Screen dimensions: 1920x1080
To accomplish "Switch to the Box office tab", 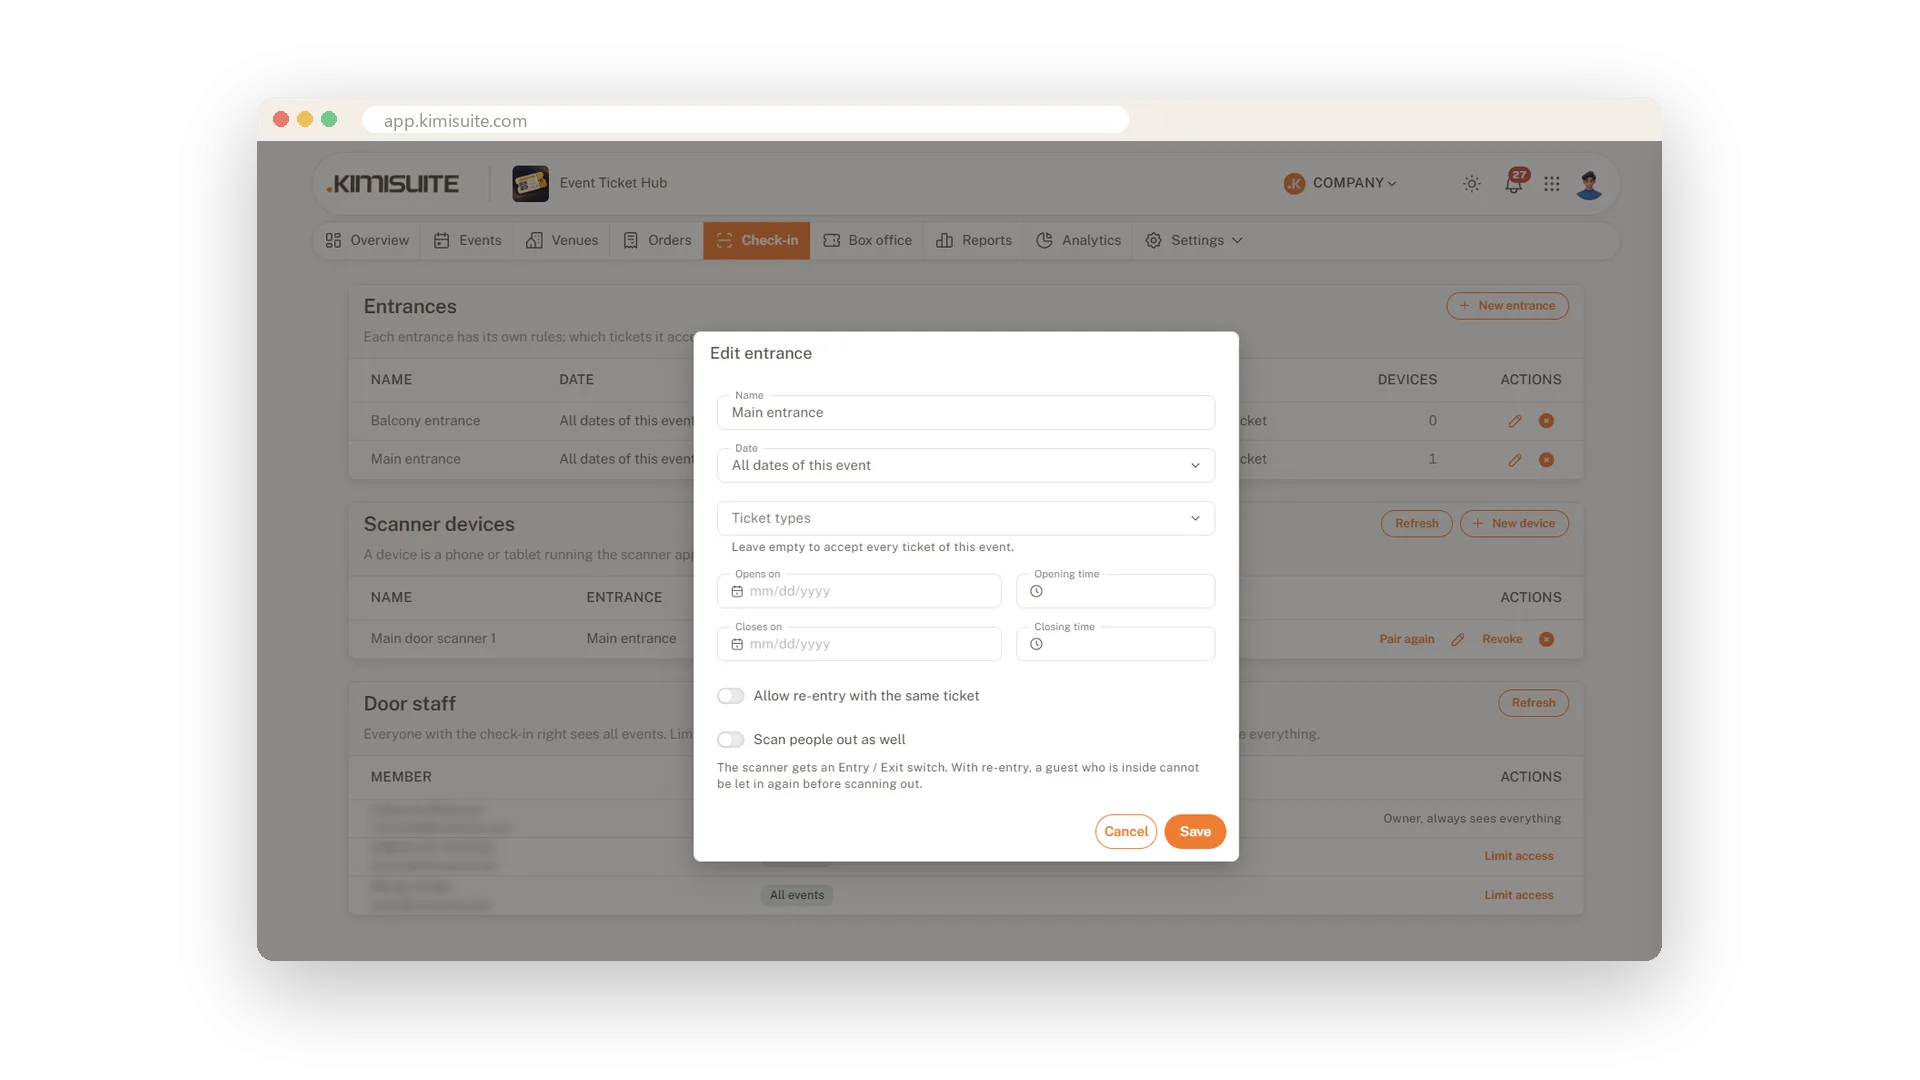I will tap(867, 241).
